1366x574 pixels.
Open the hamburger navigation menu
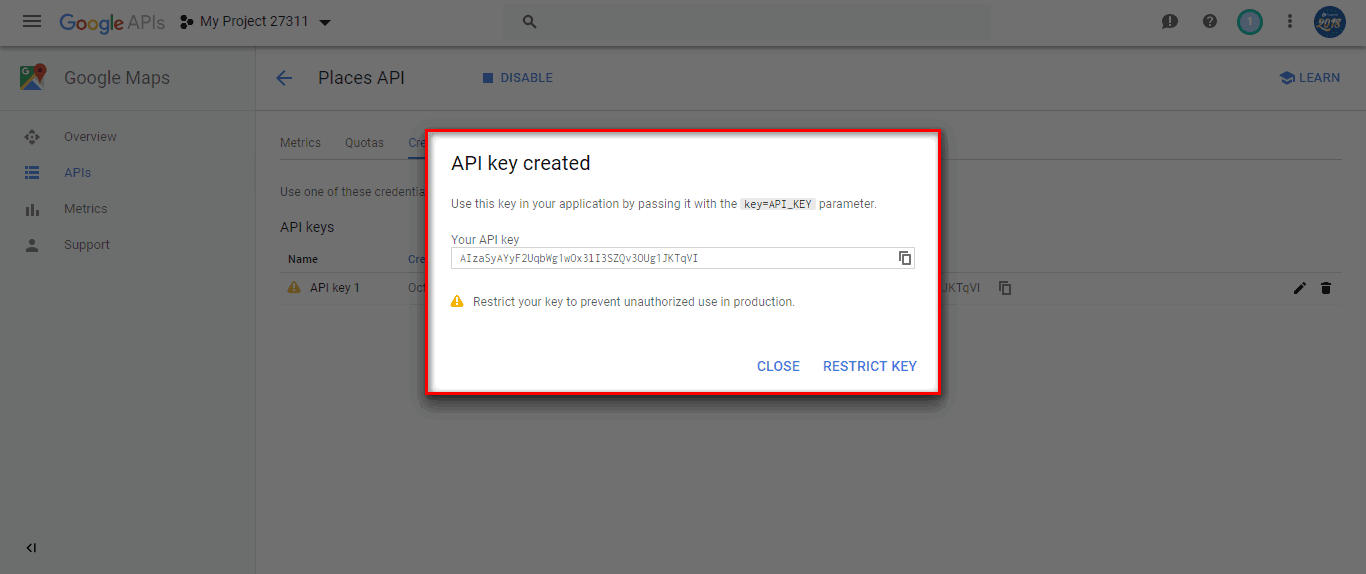pos(32,21)
